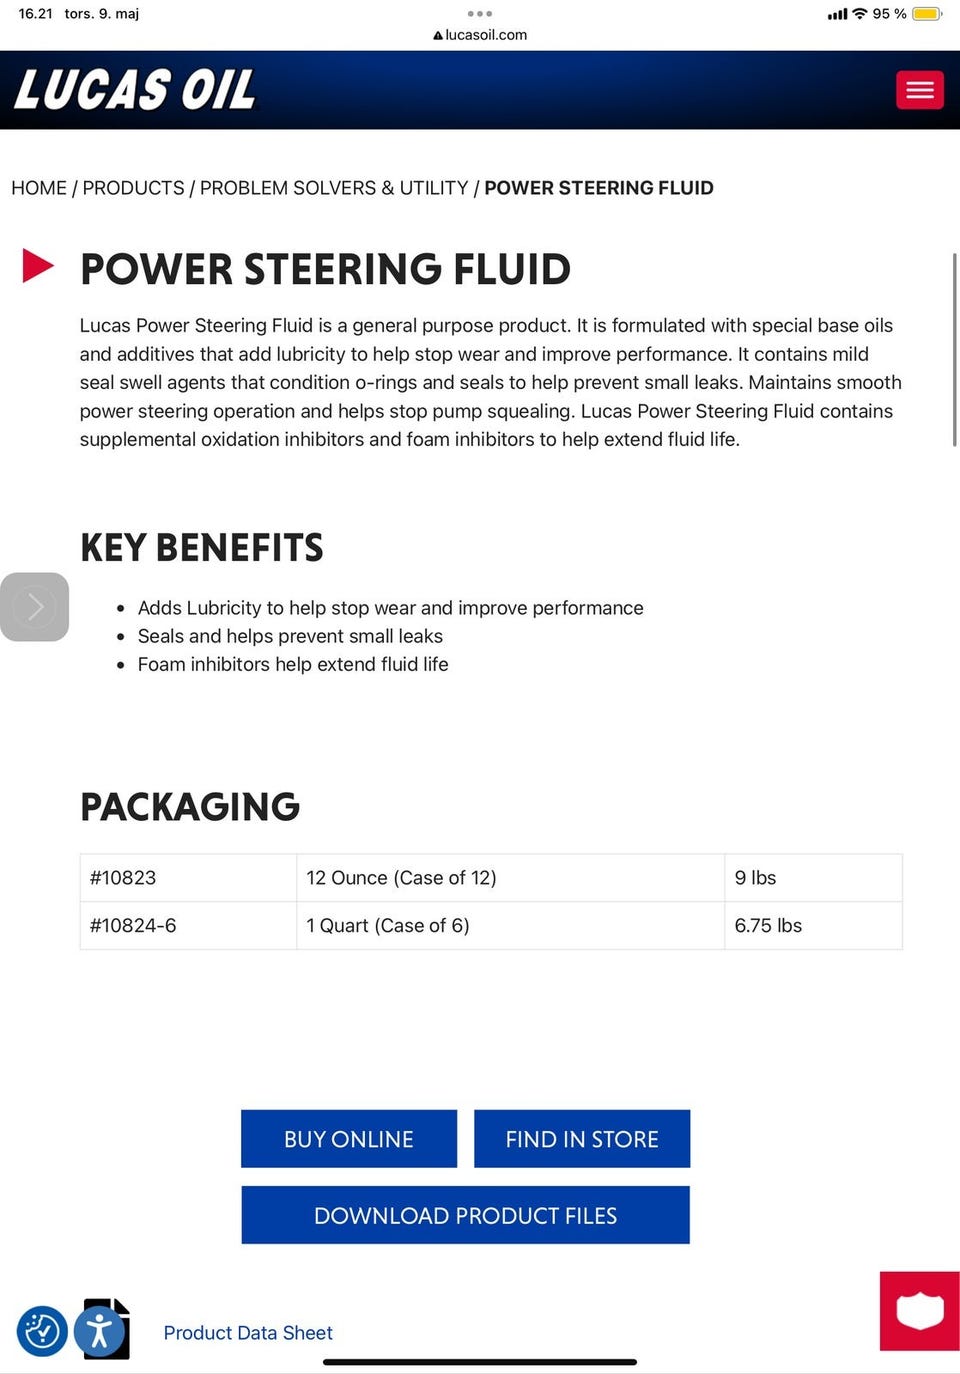This screenshot has width=960, height=1374.
Task: Click the FIND IN STORE button
Action: (582, 1139)
